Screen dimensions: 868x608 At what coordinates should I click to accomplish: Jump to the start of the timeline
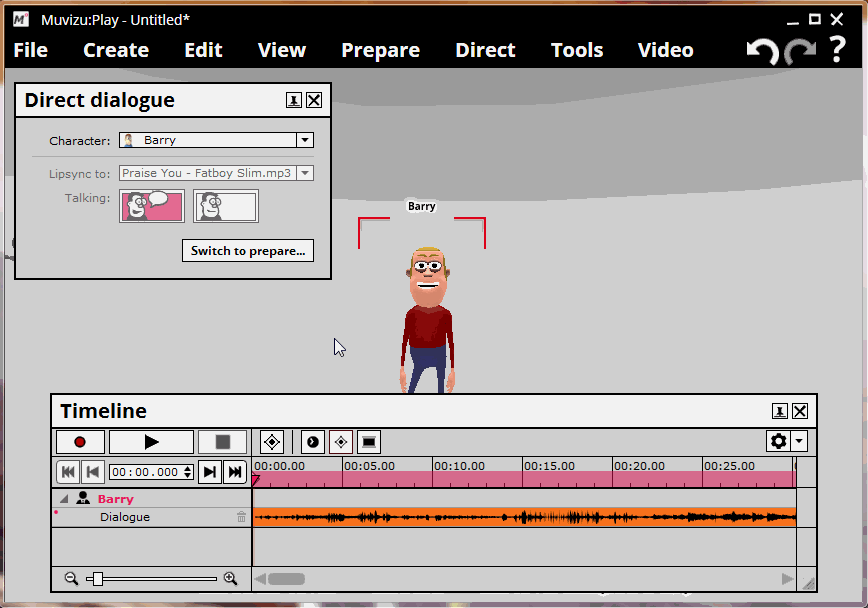[68, 472]
